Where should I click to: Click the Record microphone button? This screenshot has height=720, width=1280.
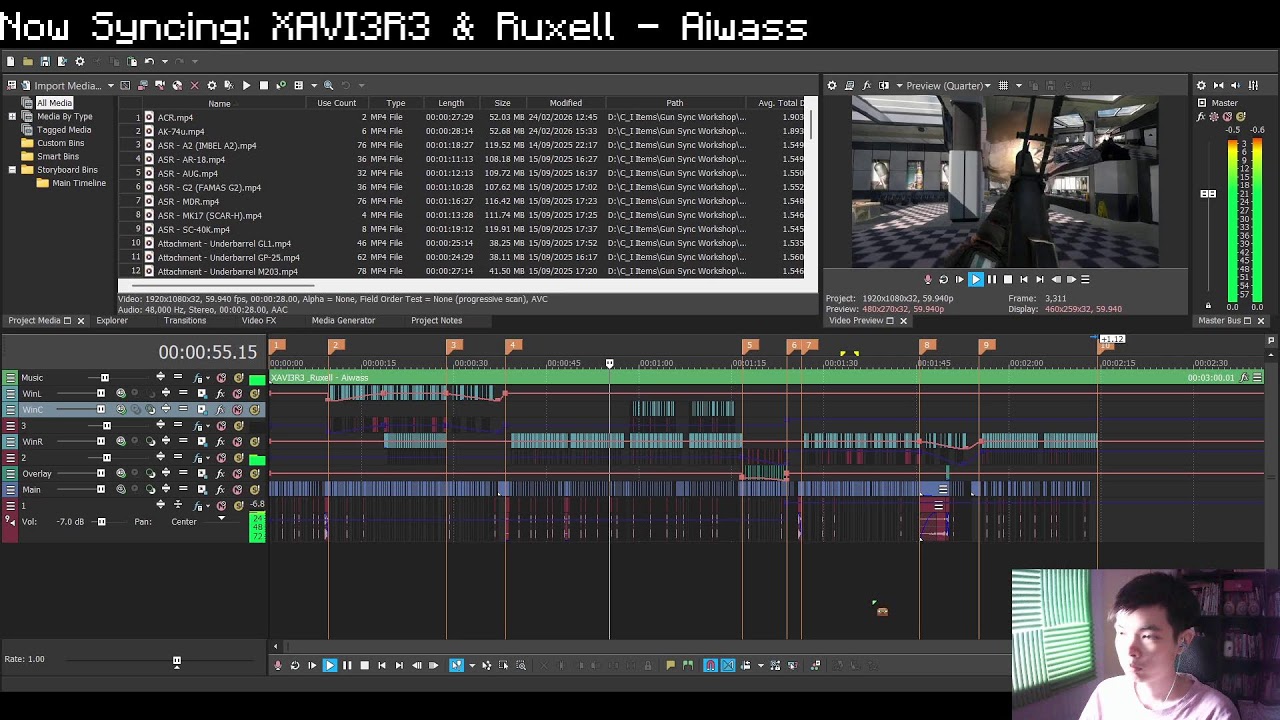pos(278,665)
